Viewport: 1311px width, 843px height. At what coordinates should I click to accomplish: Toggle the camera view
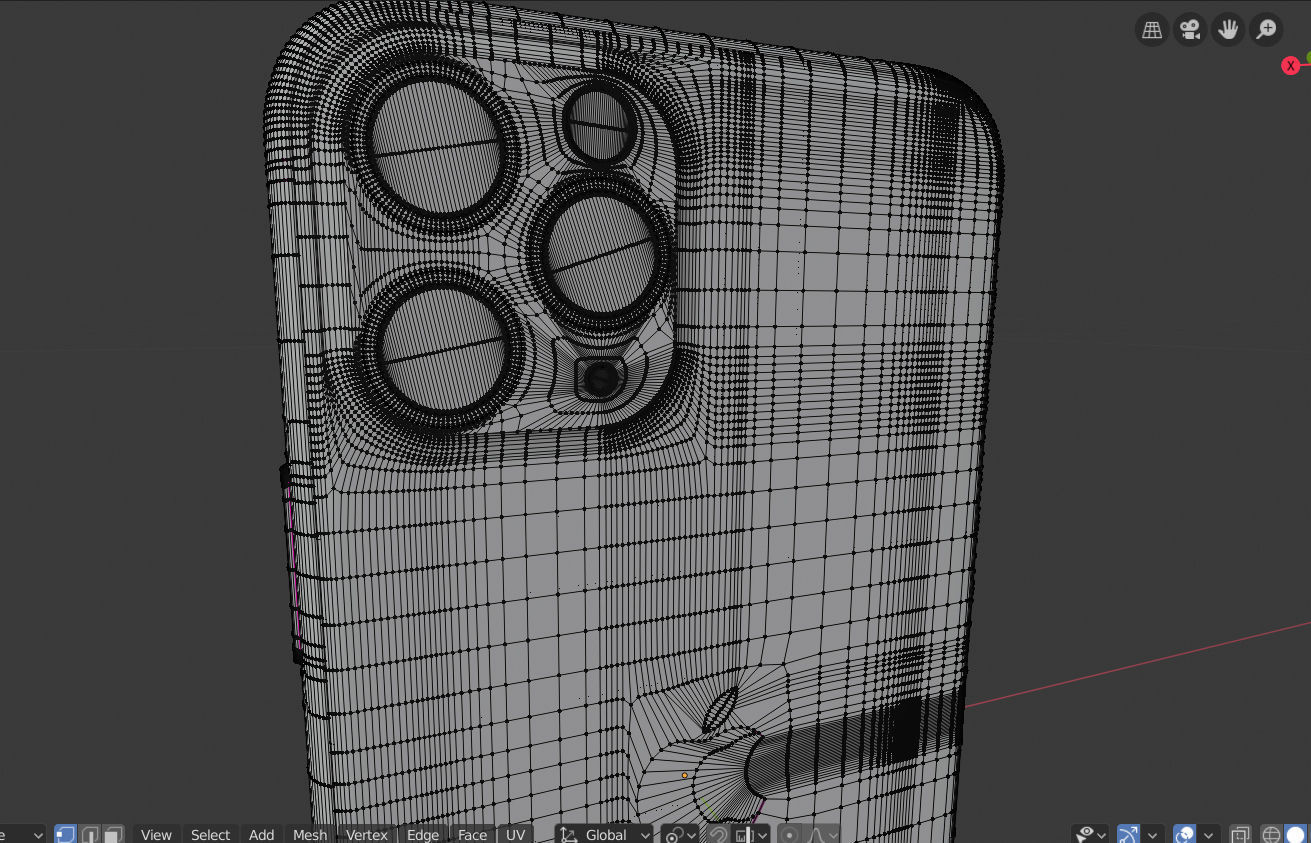point(1190,29)
